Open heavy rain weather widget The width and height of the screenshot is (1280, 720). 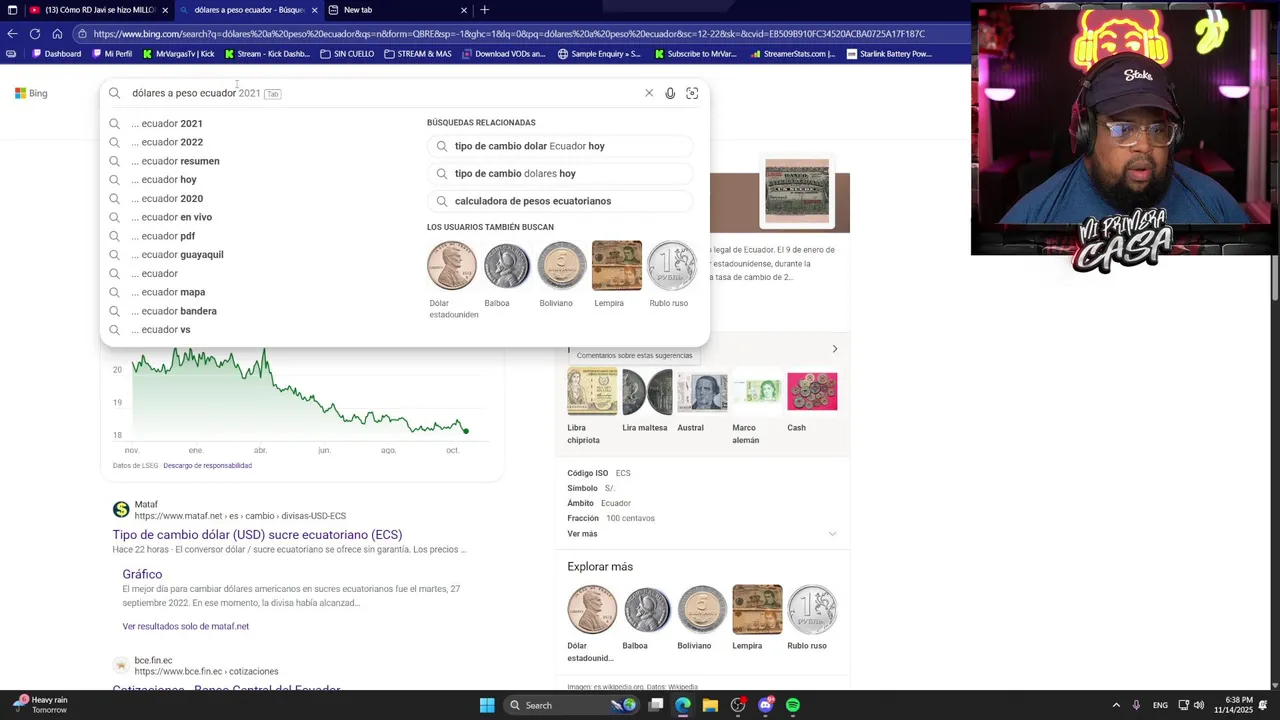pos(41,705)
